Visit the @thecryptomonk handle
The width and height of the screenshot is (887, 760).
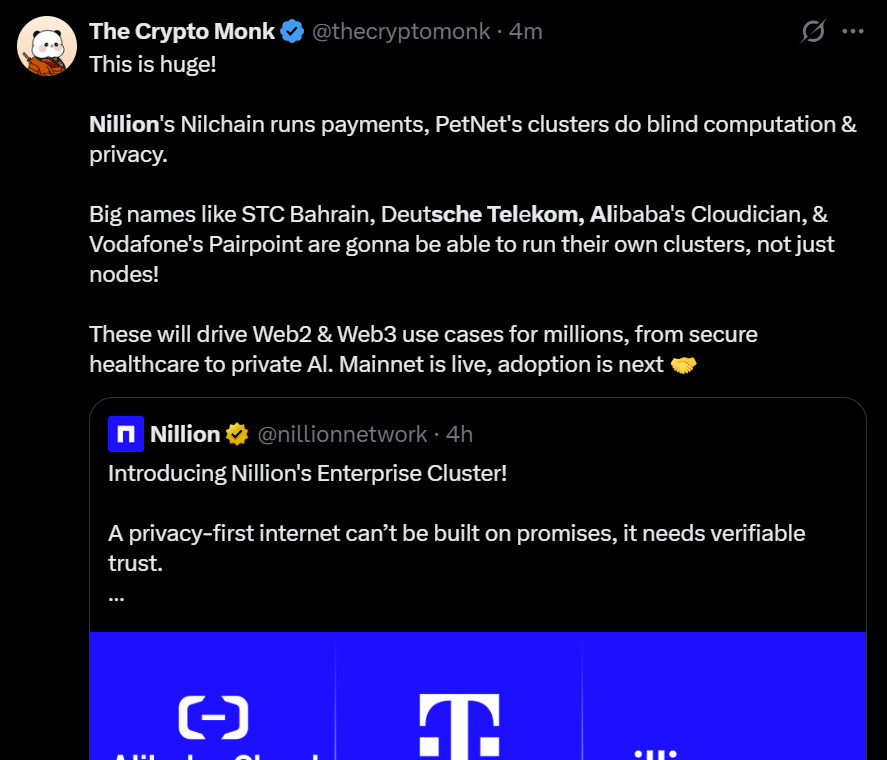pyautogui.click(x=401, y=32)
